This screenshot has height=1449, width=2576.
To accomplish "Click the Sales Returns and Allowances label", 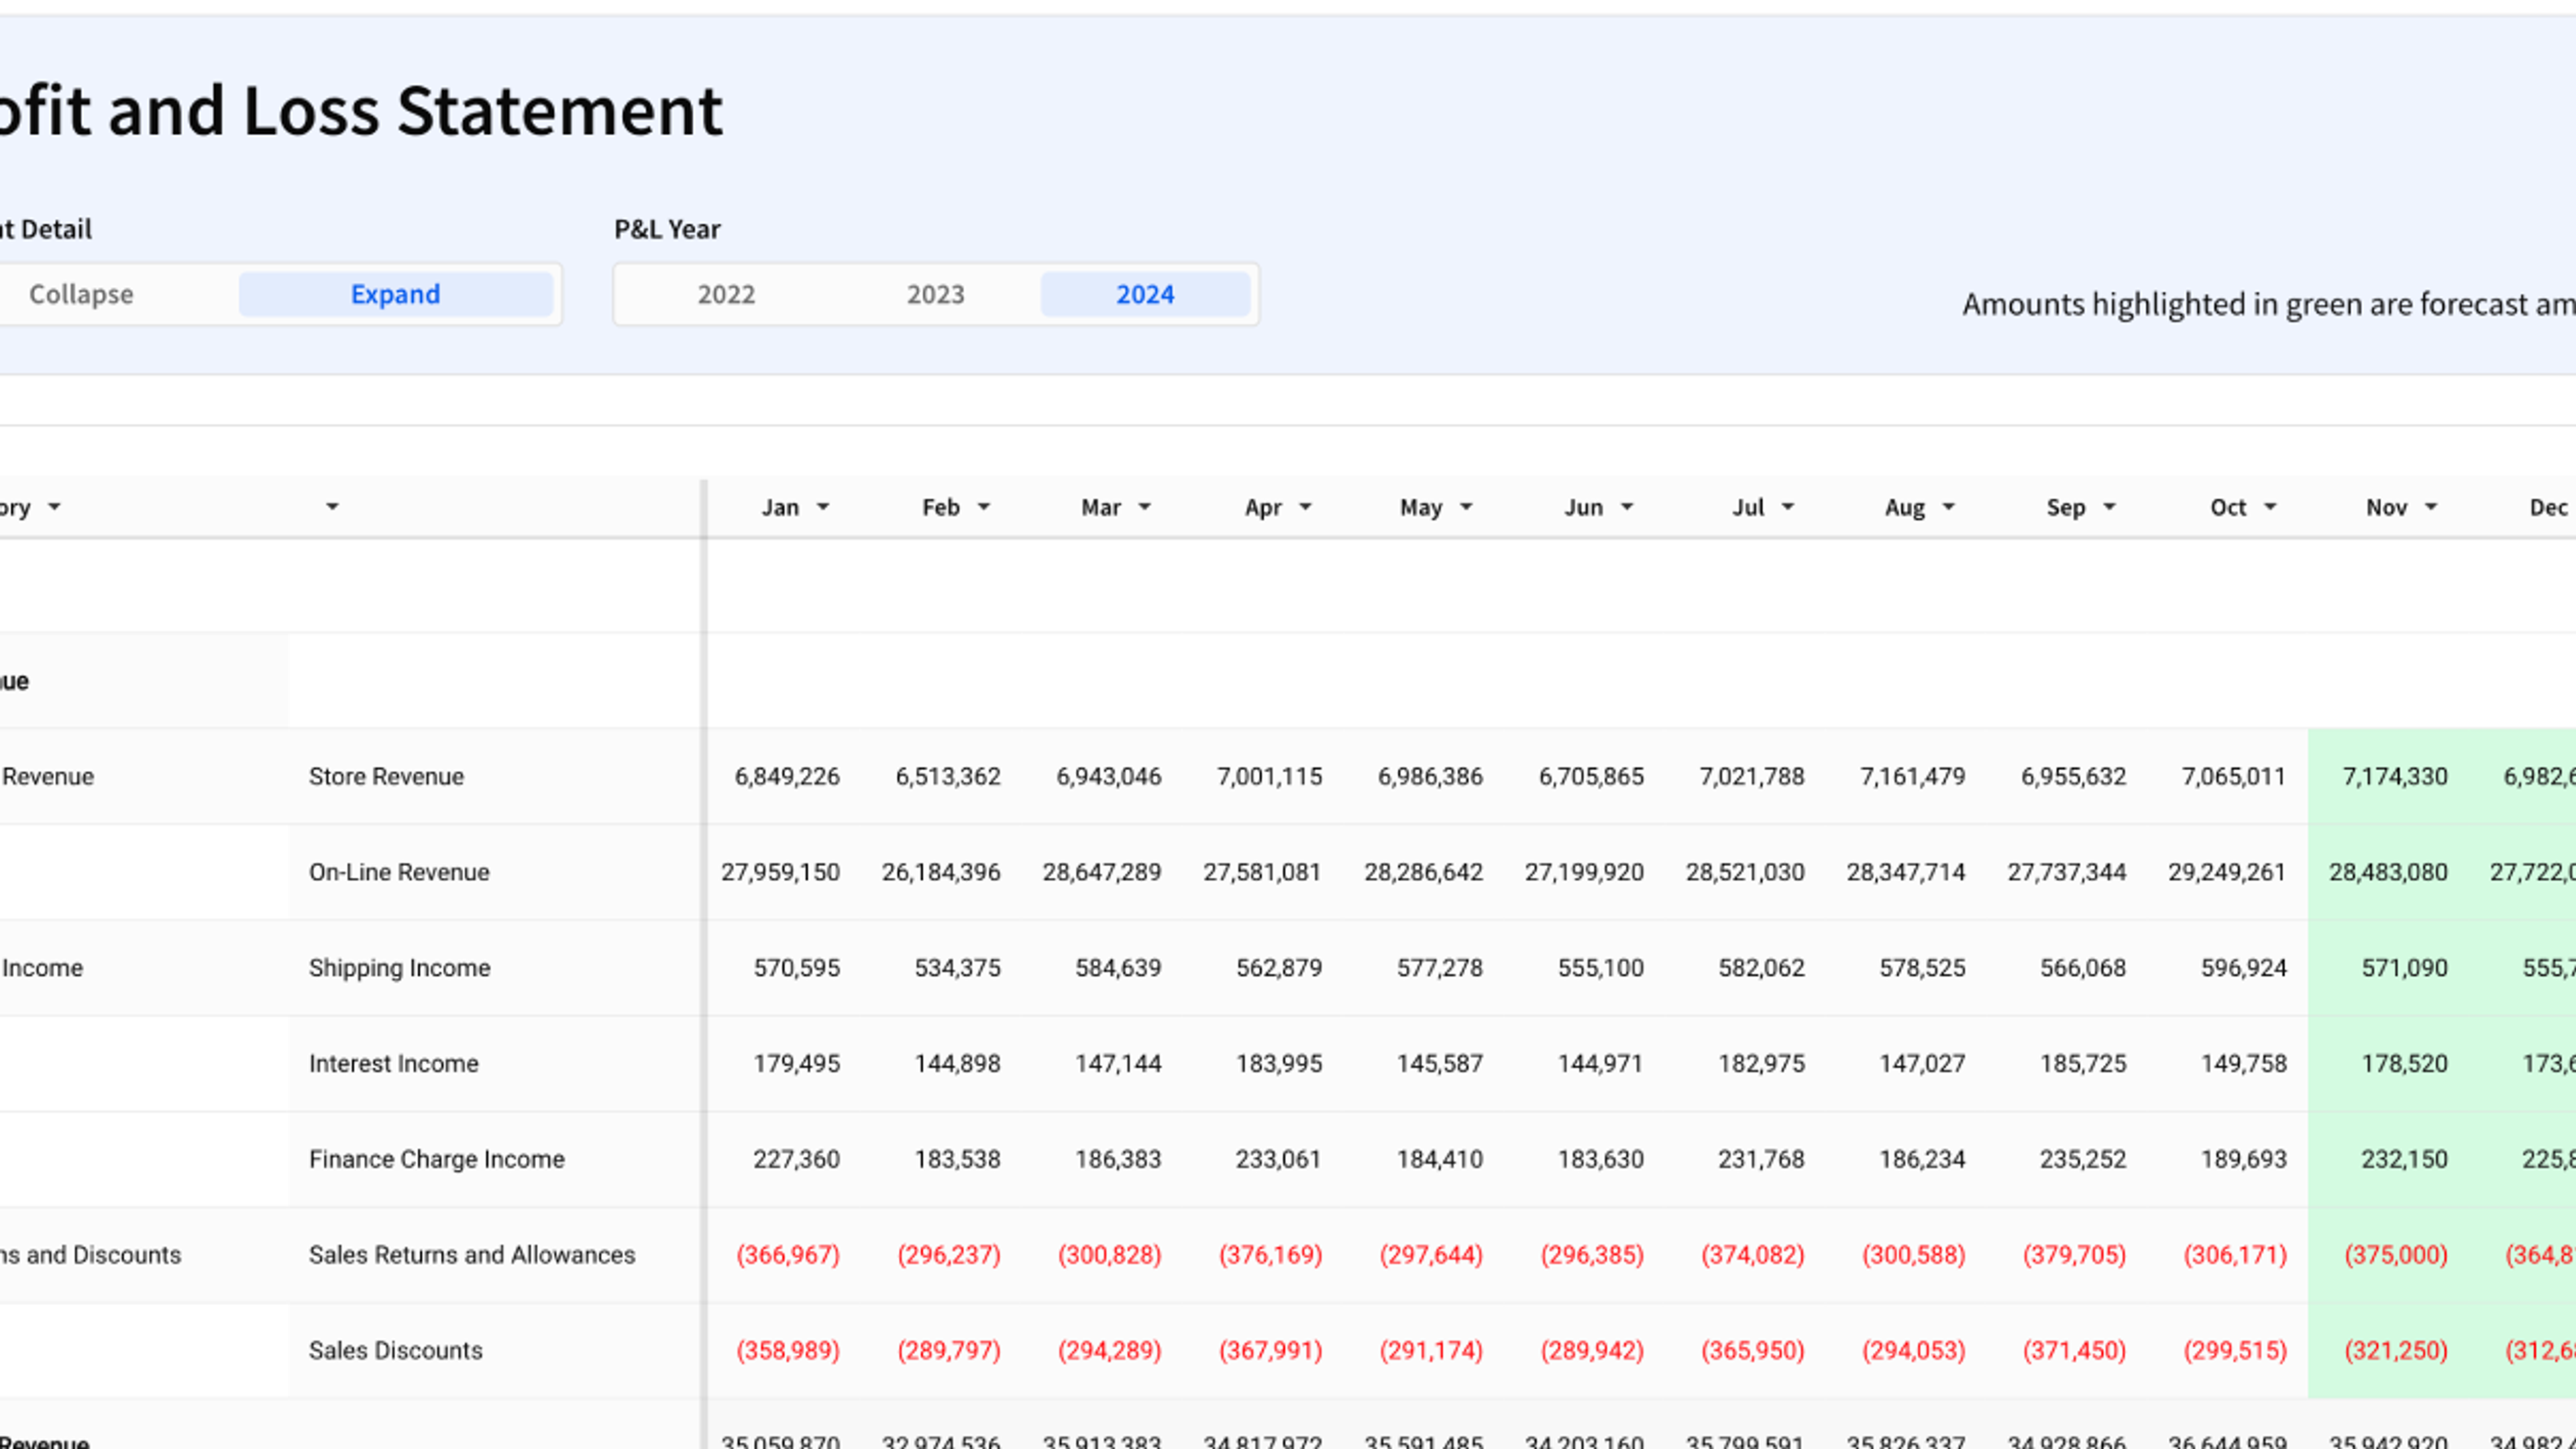I will click(471, 1255).
